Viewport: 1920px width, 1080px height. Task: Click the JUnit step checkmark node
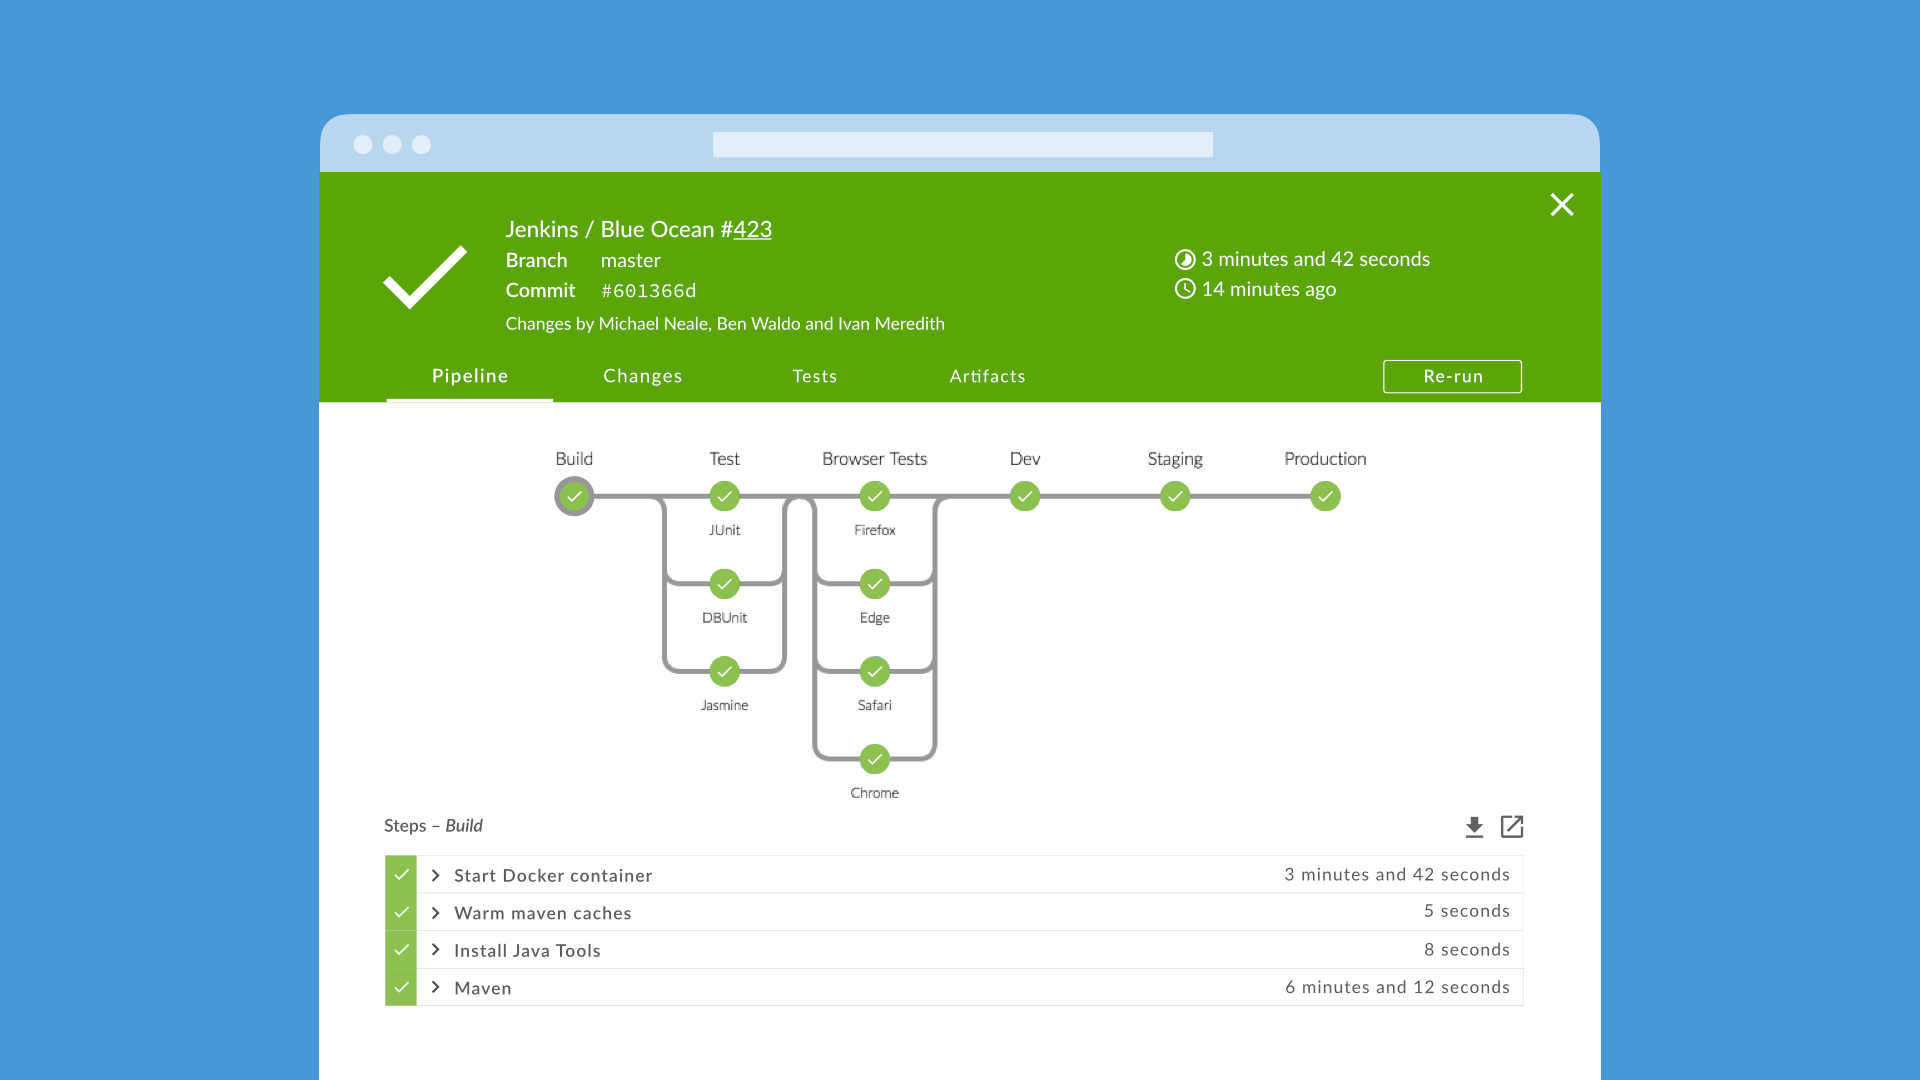724,496
